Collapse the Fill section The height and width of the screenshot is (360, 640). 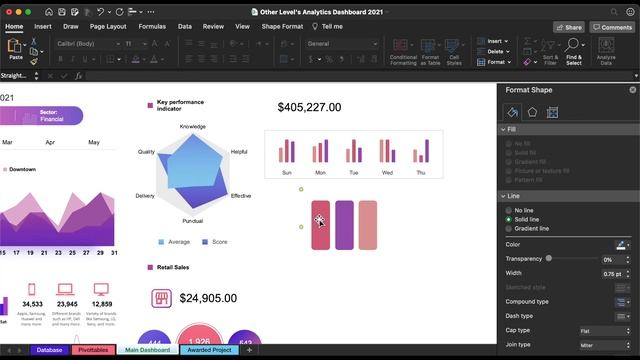503,129
